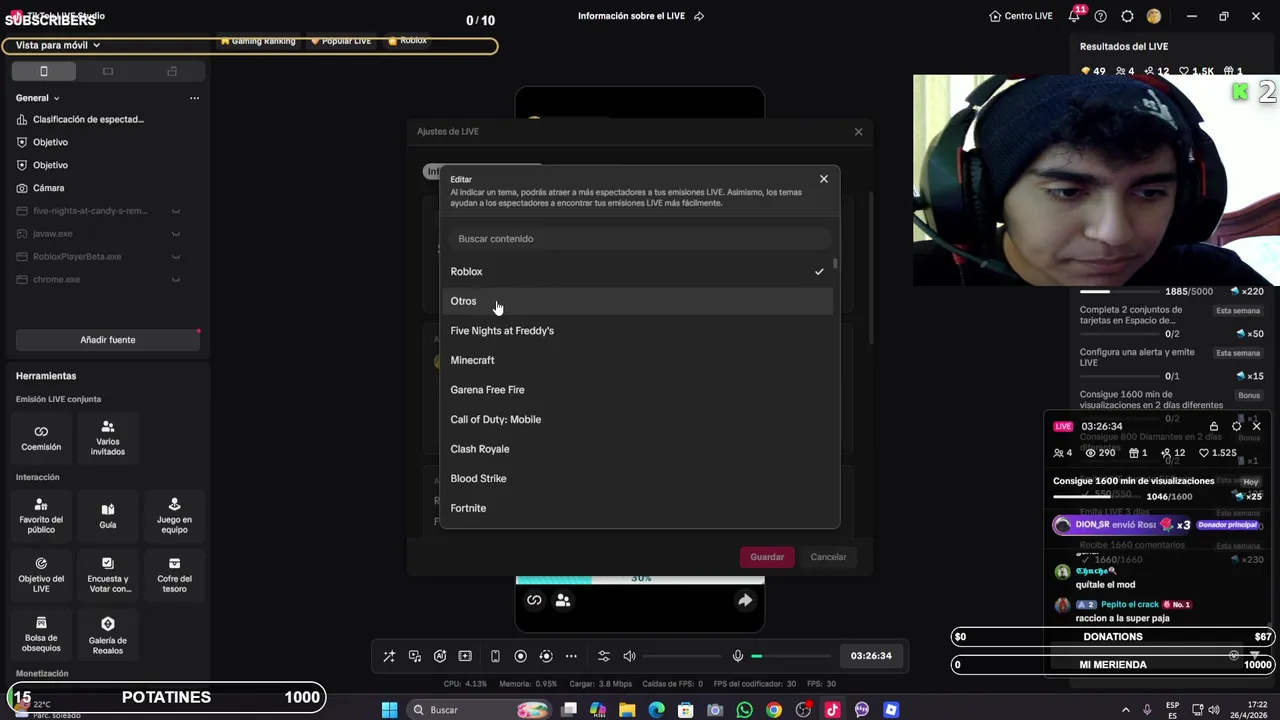The height and width of the screenshot is (720, 1280).
Task: Adjust the microphone level slider
Action: click(792, 656)
